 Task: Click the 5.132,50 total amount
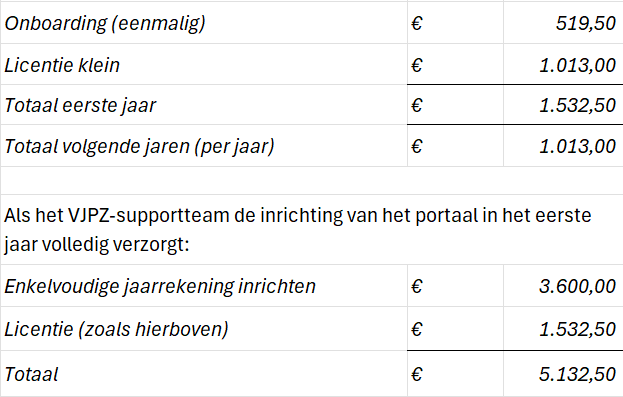[563, 374]
